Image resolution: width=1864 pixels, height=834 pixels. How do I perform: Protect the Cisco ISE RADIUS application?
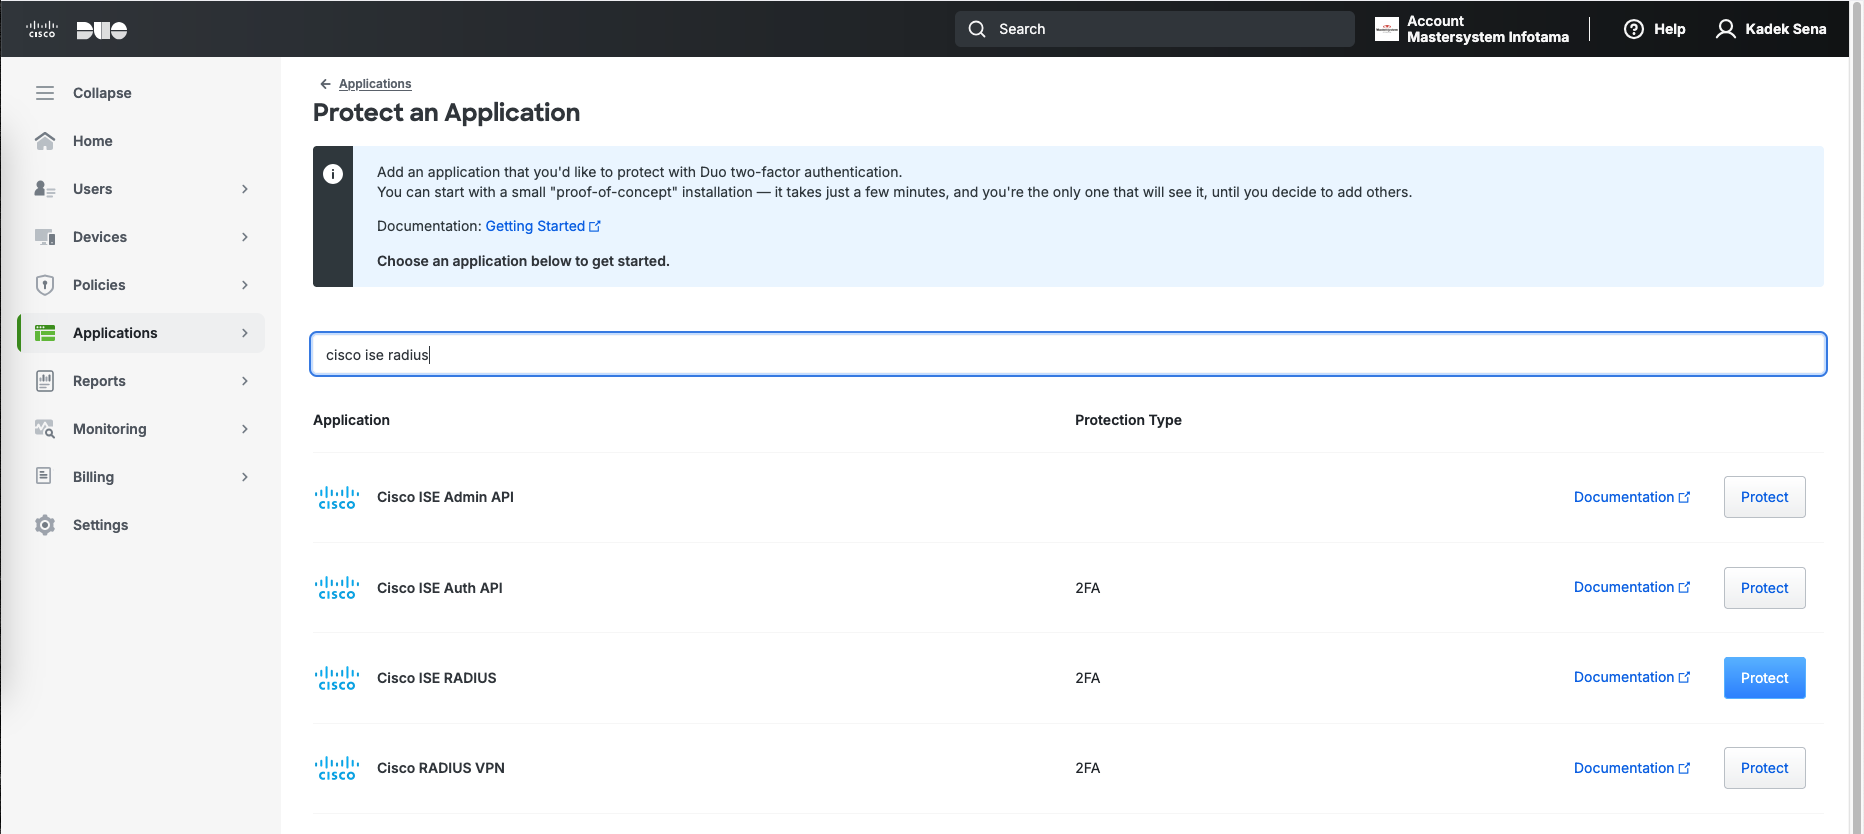click(x=1764, y=678)
